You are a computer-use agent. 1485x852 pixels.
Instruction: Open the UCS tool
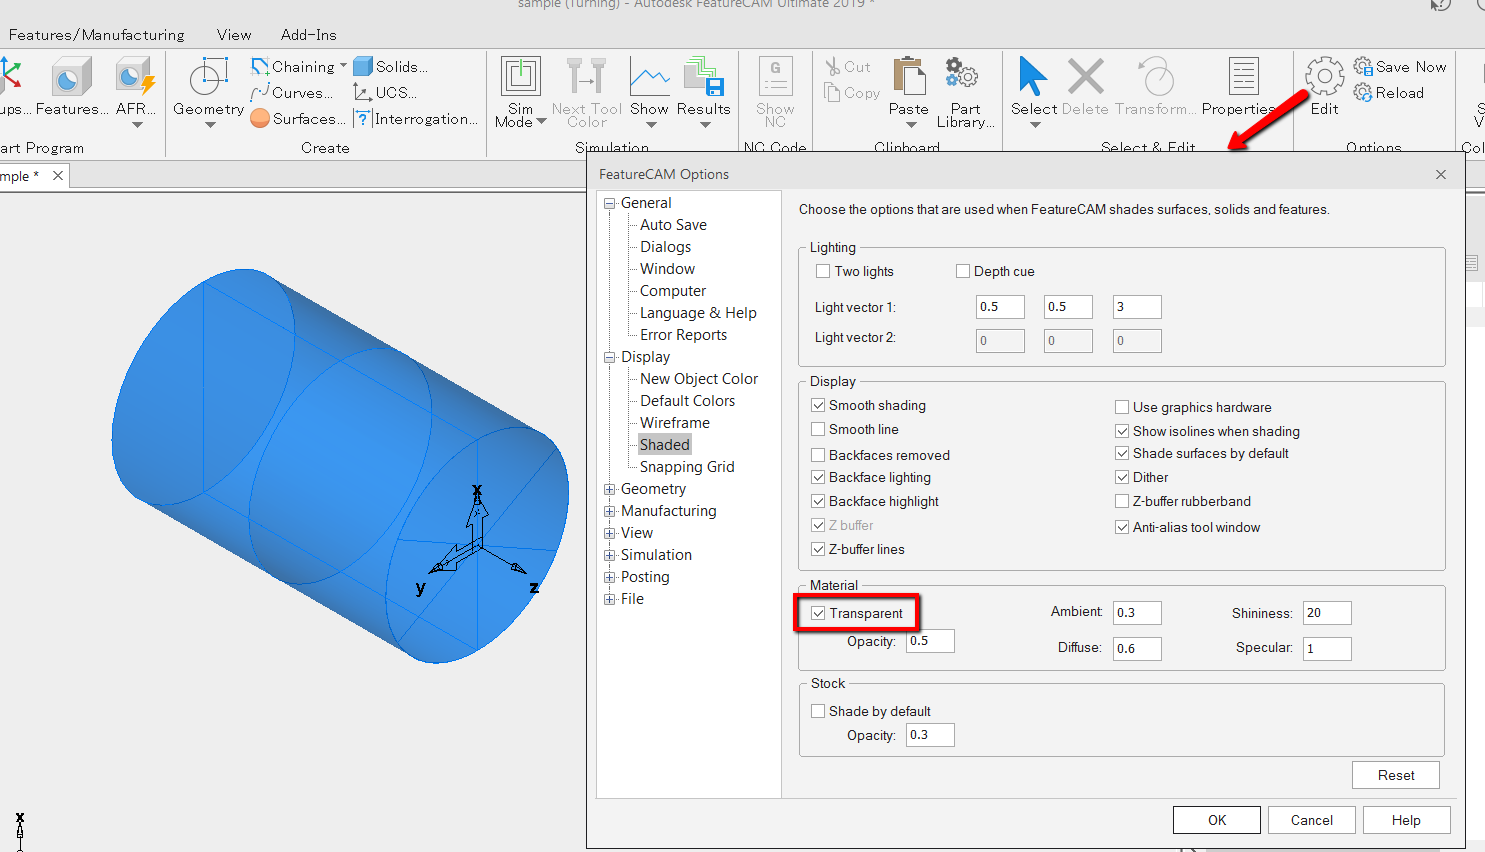click(385, 92)
